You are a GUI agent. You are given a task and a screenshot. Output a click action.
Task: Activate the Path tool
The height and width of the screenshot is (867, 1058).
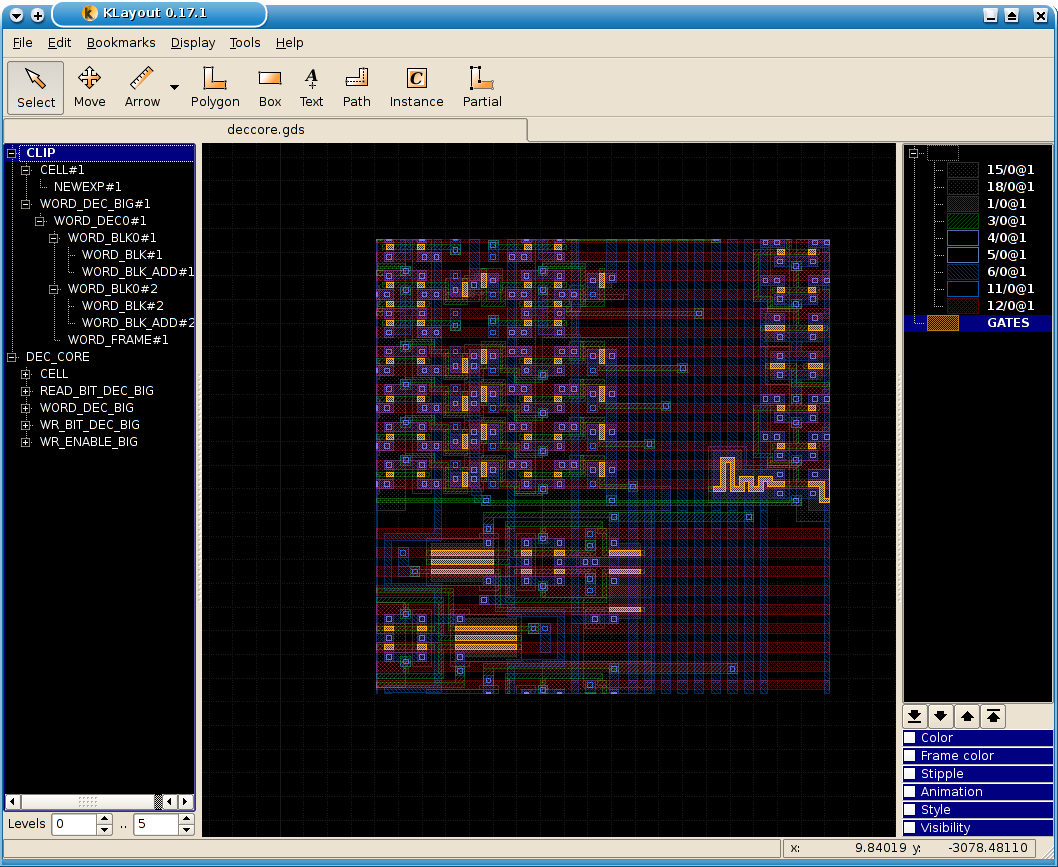(x=356, y=87)
